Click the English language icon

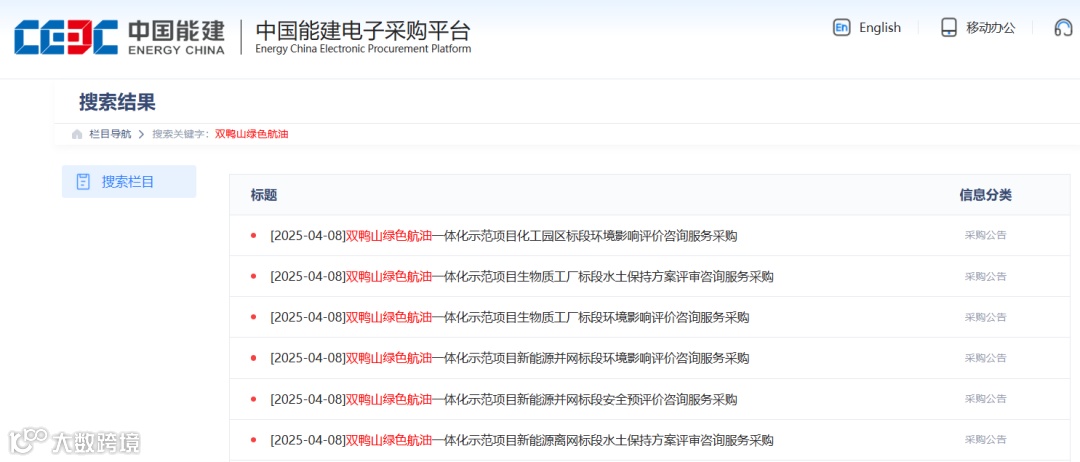click(x=841, y=28)
